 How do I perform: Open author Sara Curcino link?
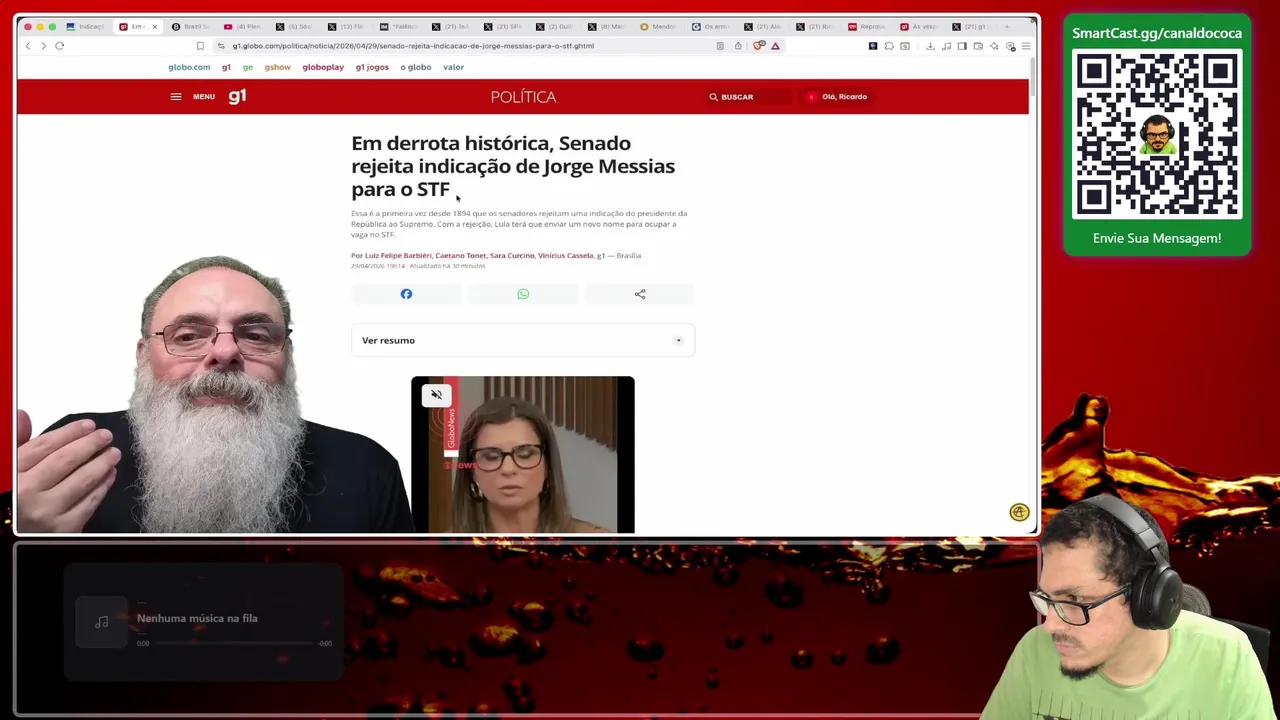512,256
